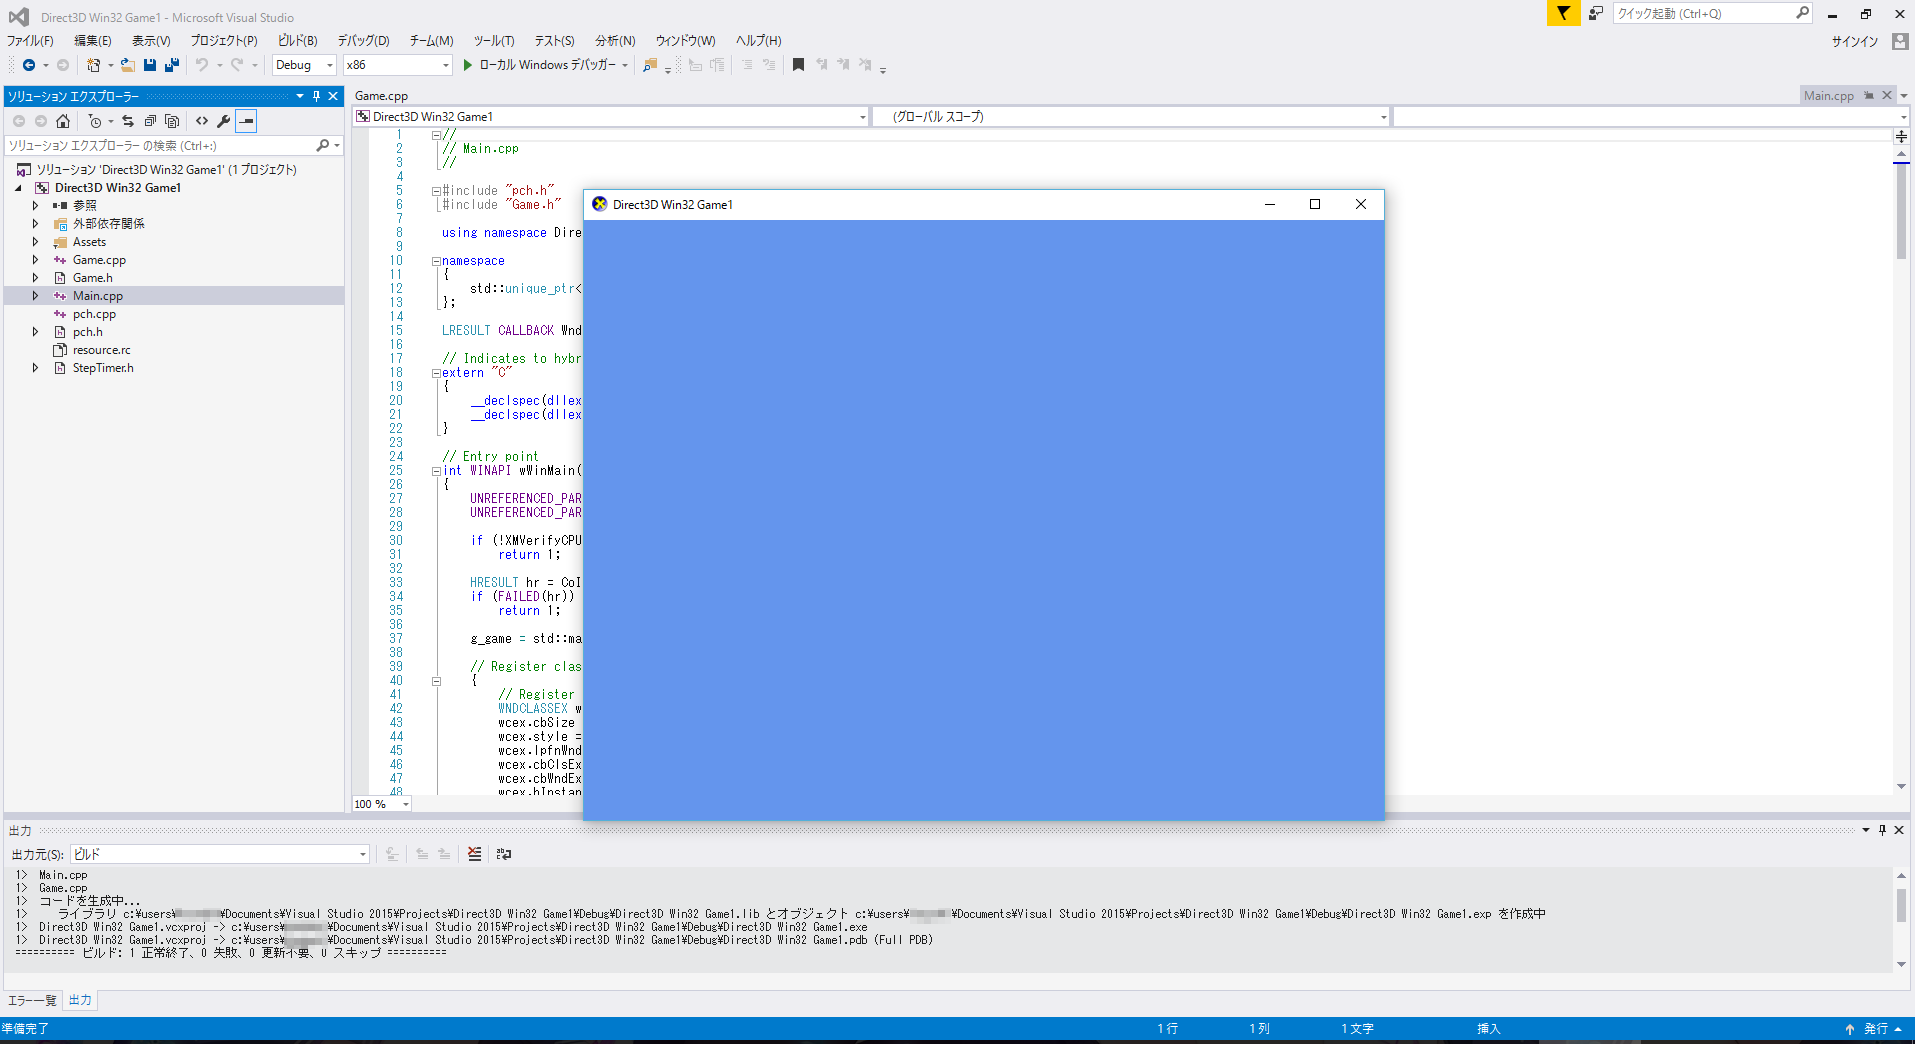Open the yellow notifications flag icon
This screenshot has width=1915, height=1044.
1563,13
